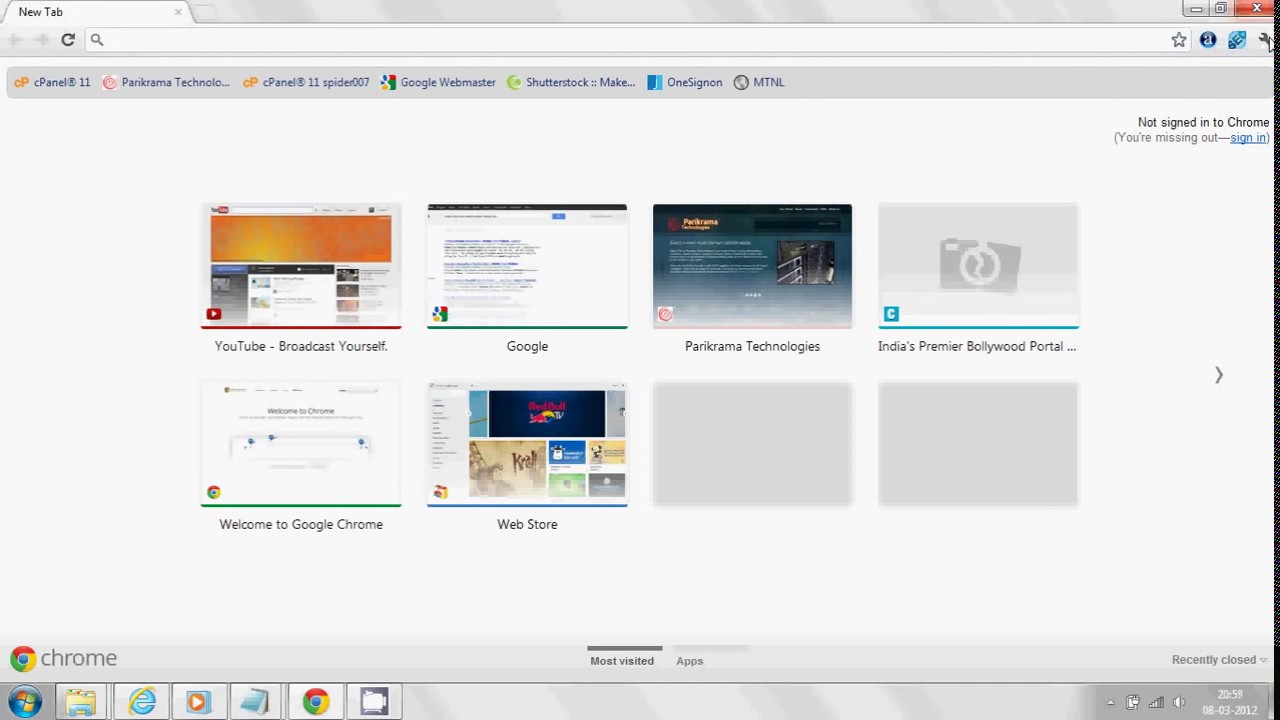Click the blue square extension icon in the toolbar
Screen dimensions: 1280x720
pyautogui.click(x=1237, y=40)
